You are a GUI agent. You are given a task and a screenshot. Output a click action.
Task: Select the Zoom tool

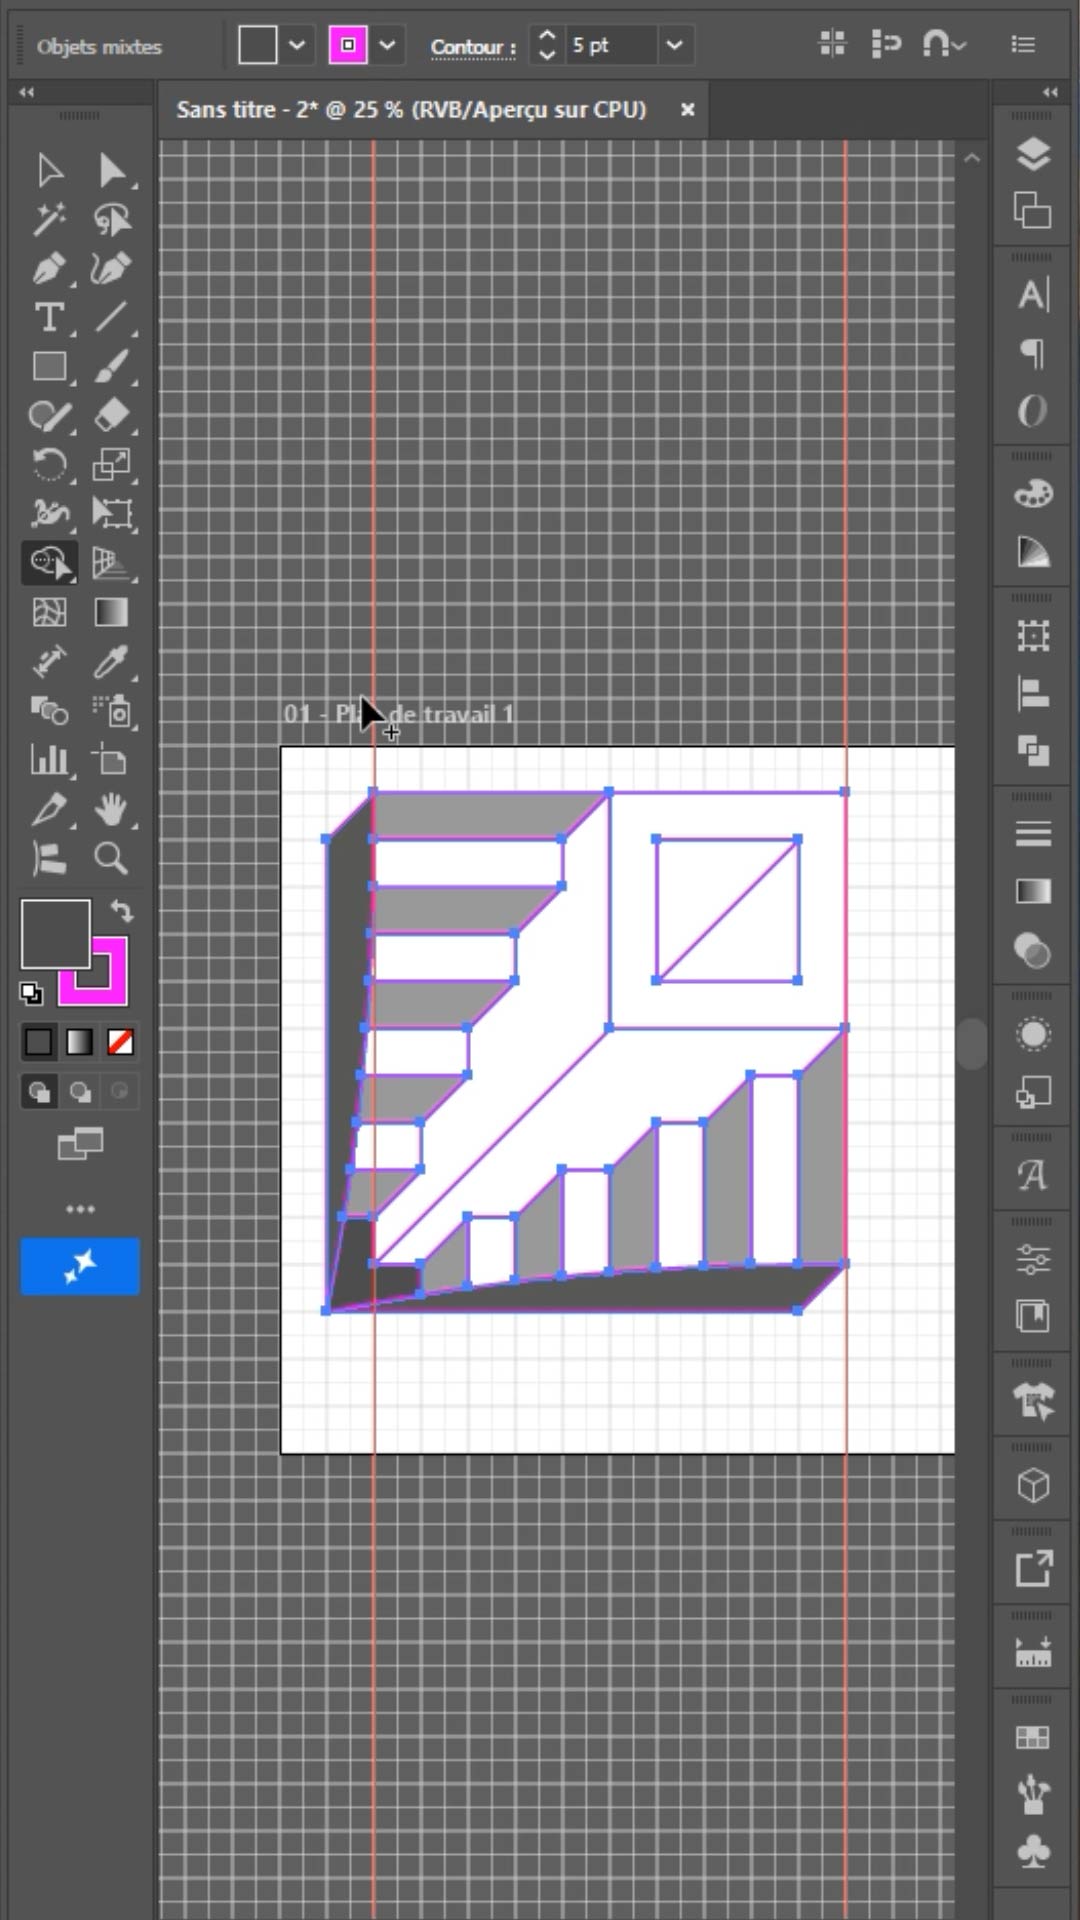[111, 858]
